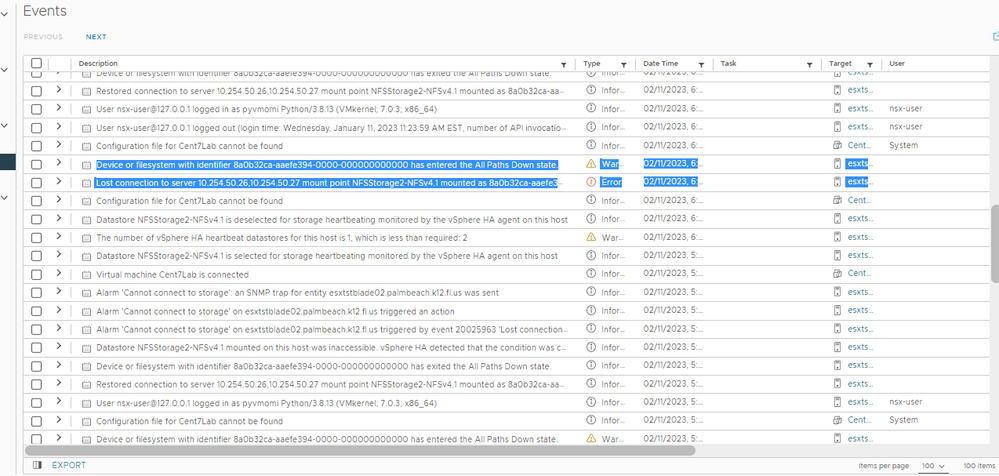Click the pop-out icon at top right
The image size is (999, 476).
coord(994,37)
